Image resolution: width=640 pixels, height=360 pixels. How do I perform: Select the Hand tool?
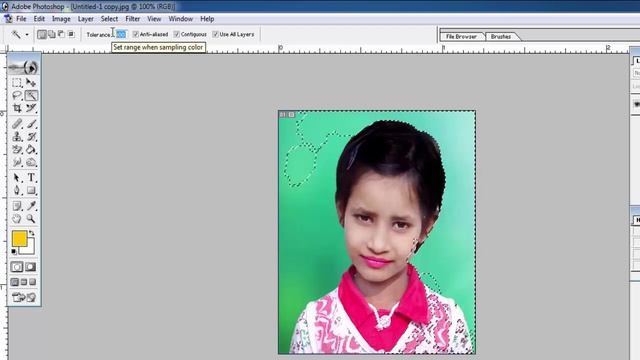point(17,218)
